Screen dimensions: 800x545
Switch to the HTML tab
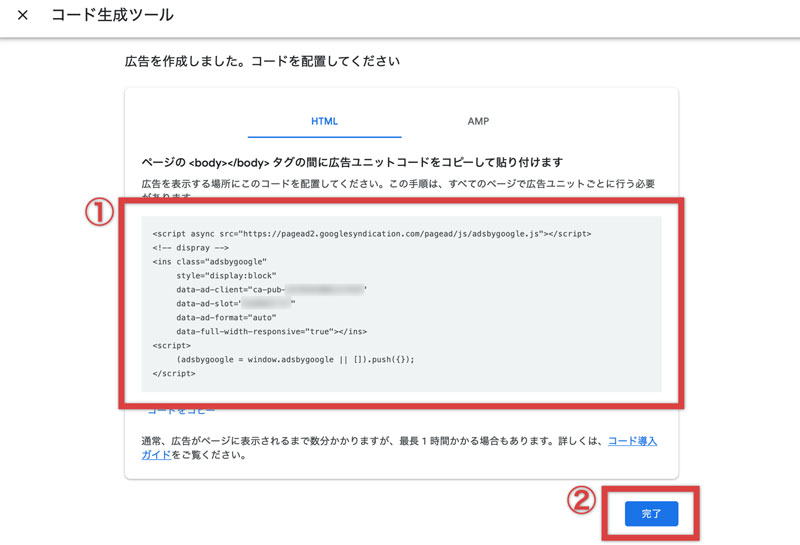pyautogui.click(x=324, y=121)
